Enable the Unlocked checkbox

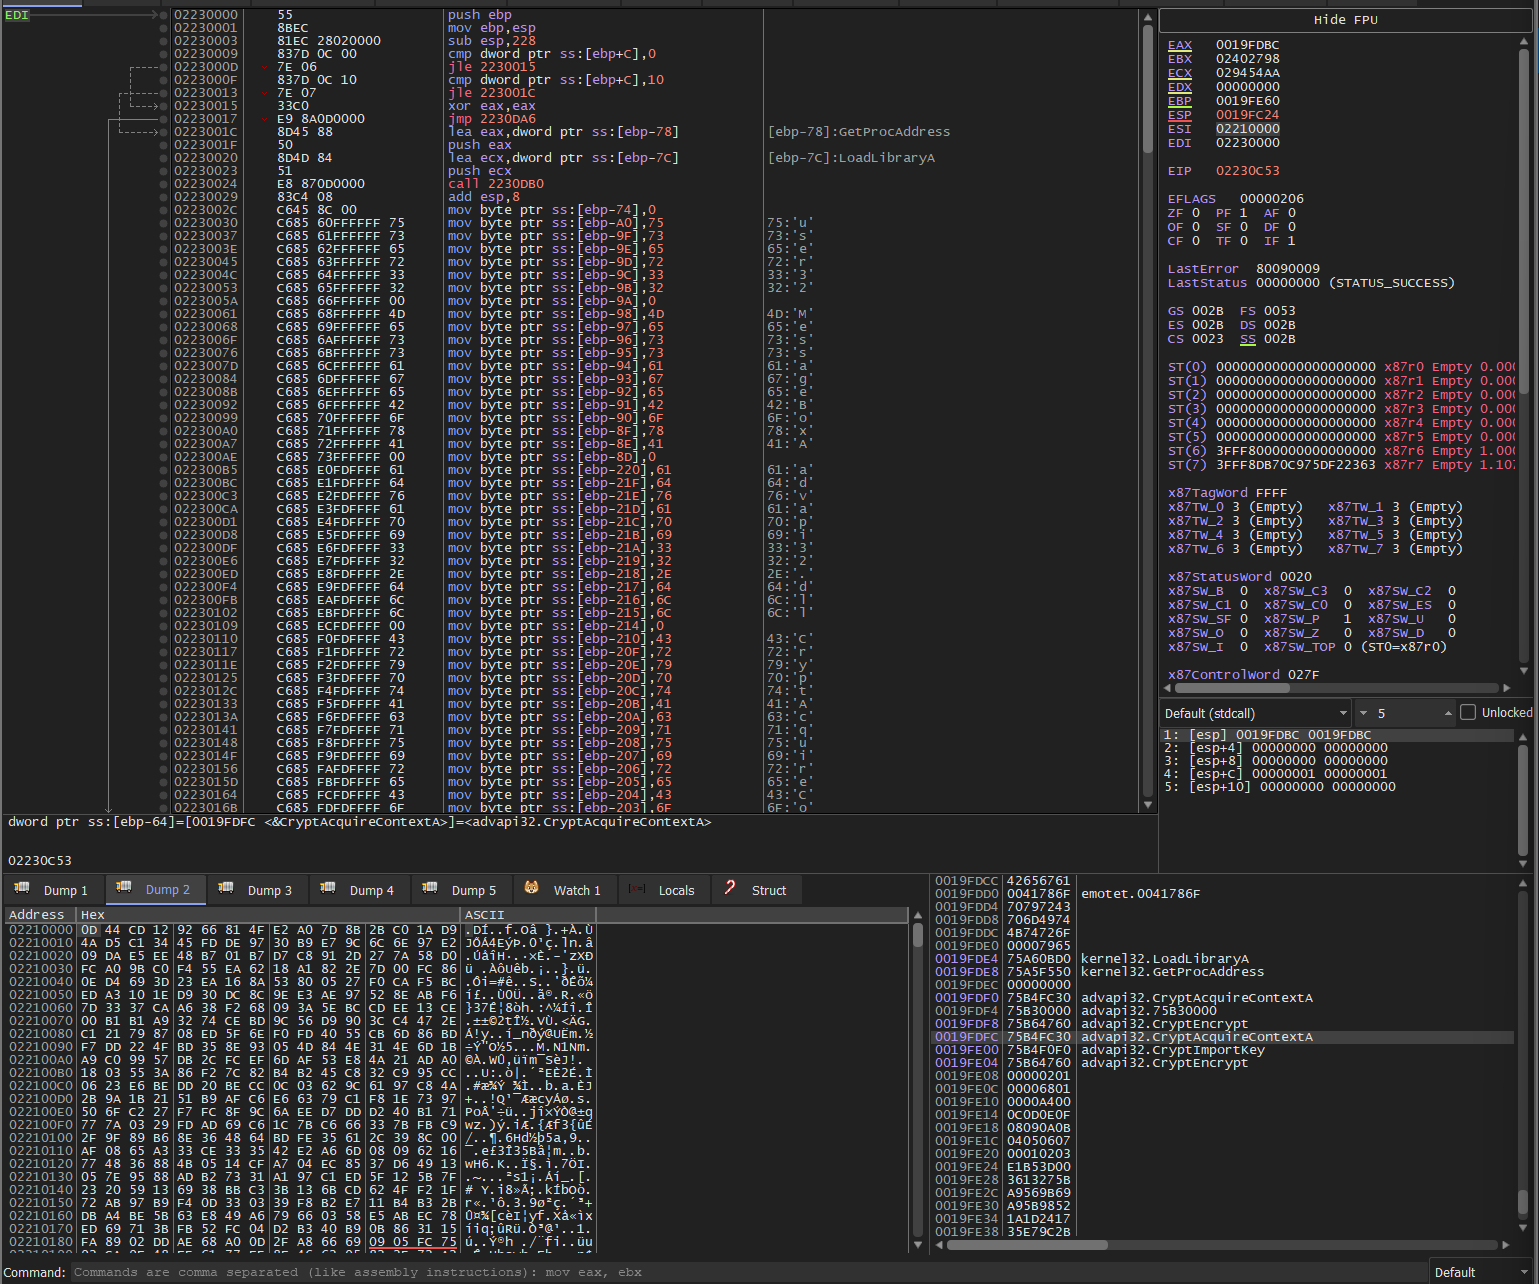1468,712
